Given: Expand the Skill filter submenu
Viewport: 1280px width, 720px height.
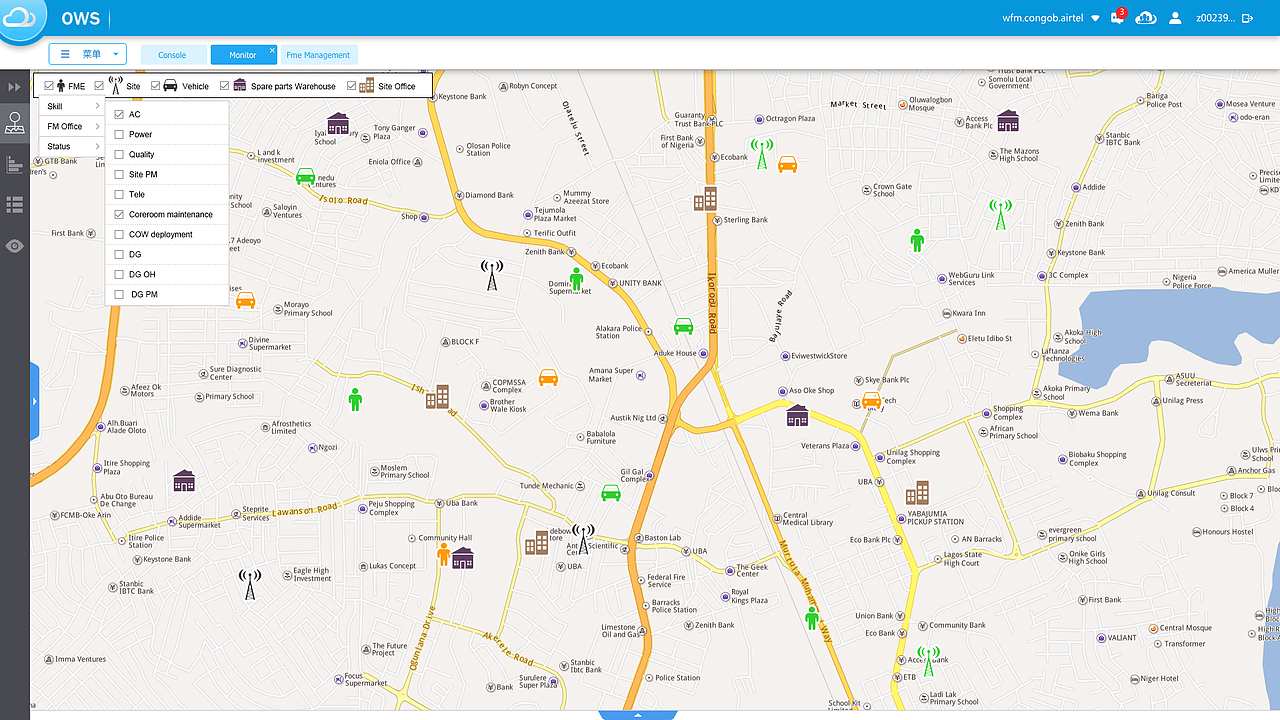Looking at the screenshot, I should tap(72, 106).
